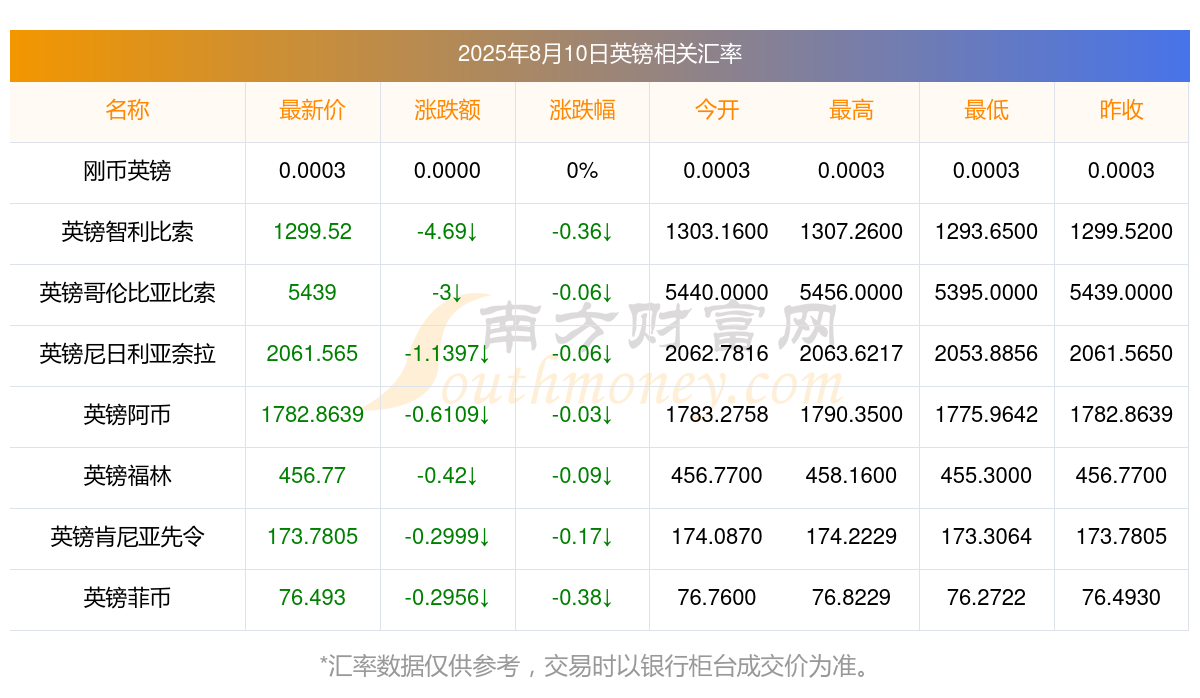This screenshot has height=698, width=1200.
Task: Select the 英镑福林 row name
Action: click(x=127, y=476)
